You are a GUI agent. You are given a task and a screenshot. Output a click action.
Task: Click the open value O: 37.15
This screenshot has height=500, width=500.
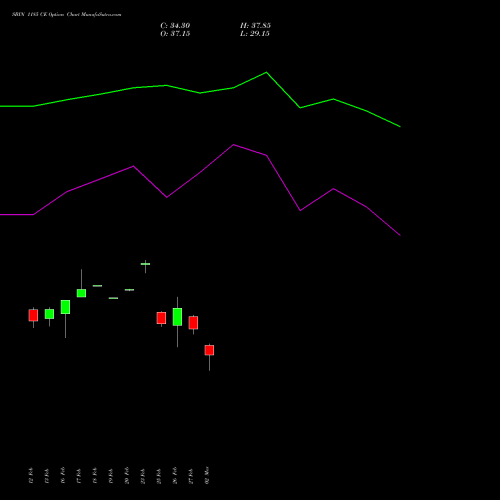tap(175, 34)
